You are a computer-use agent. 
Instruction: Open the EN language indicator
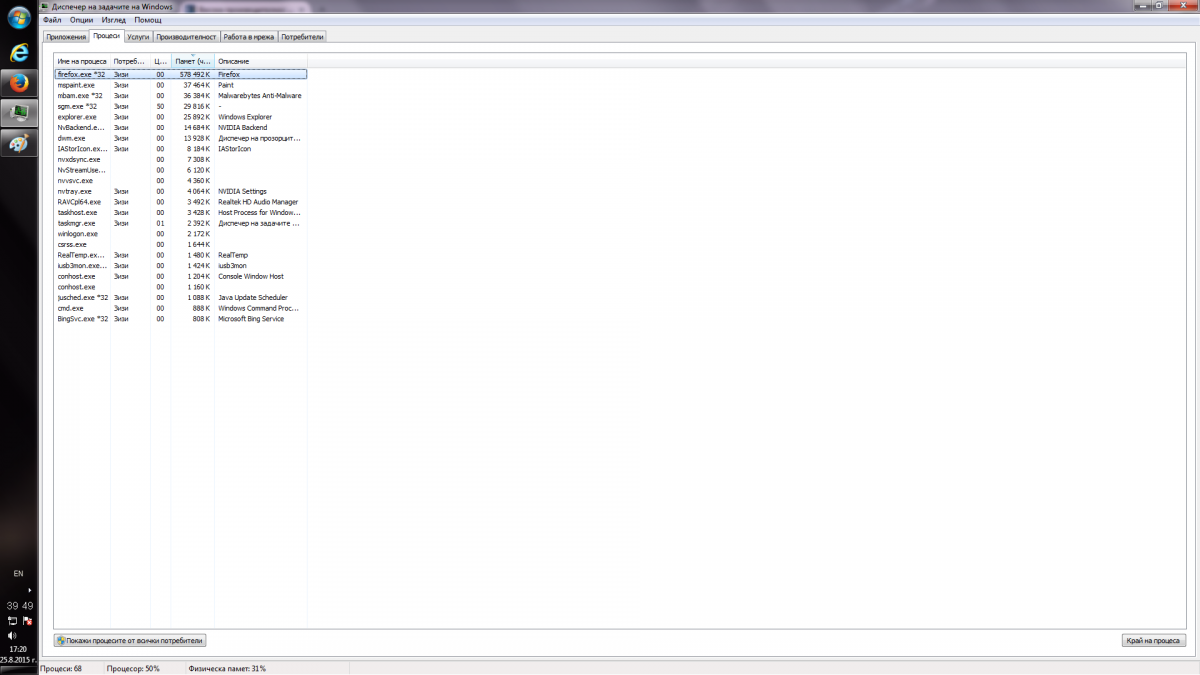(x=18, y=574)
